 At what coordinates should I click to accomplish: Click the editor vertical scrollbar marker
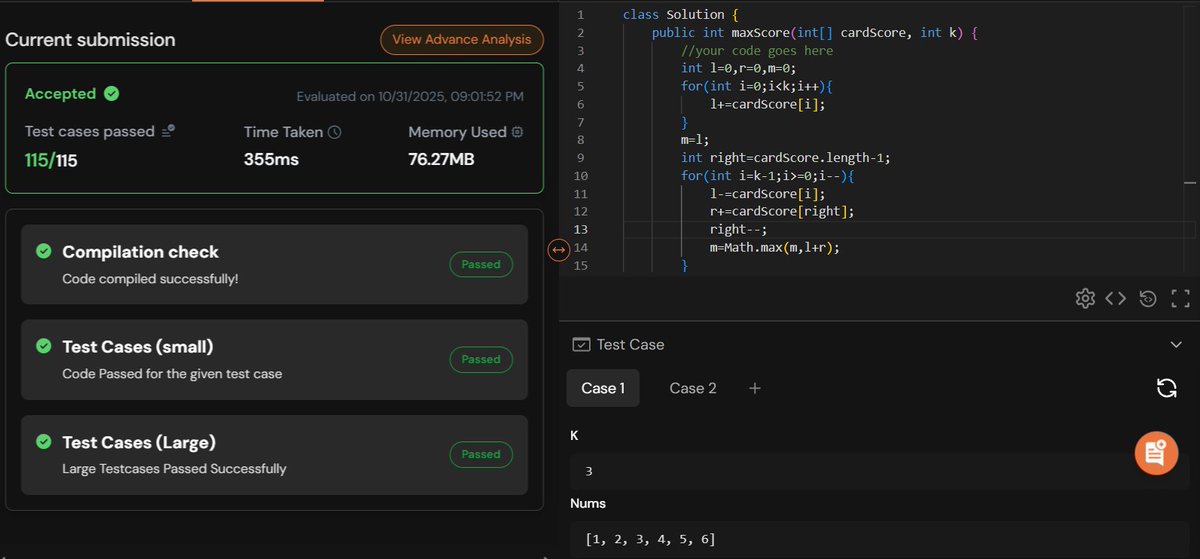pyautogui.click(x=1190, y=183)
